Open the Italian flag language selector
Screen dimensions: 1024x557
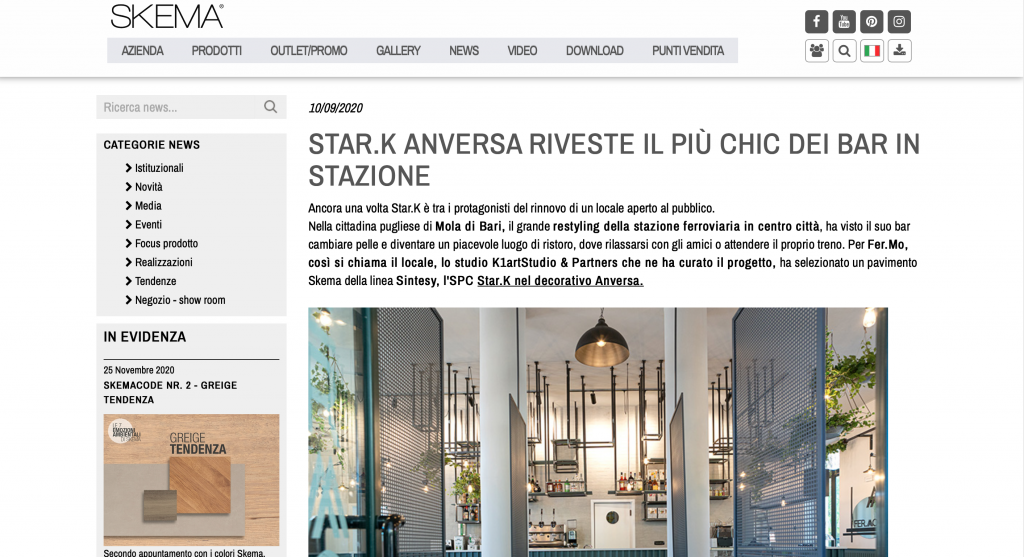pyautogui.click(x=872, y=51)
